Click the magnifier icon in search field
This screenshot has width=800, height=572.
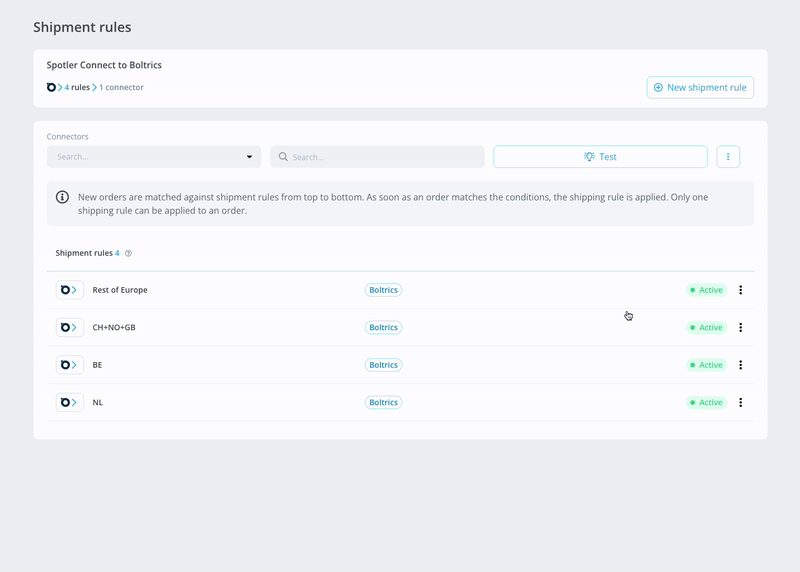click(283, 157)
